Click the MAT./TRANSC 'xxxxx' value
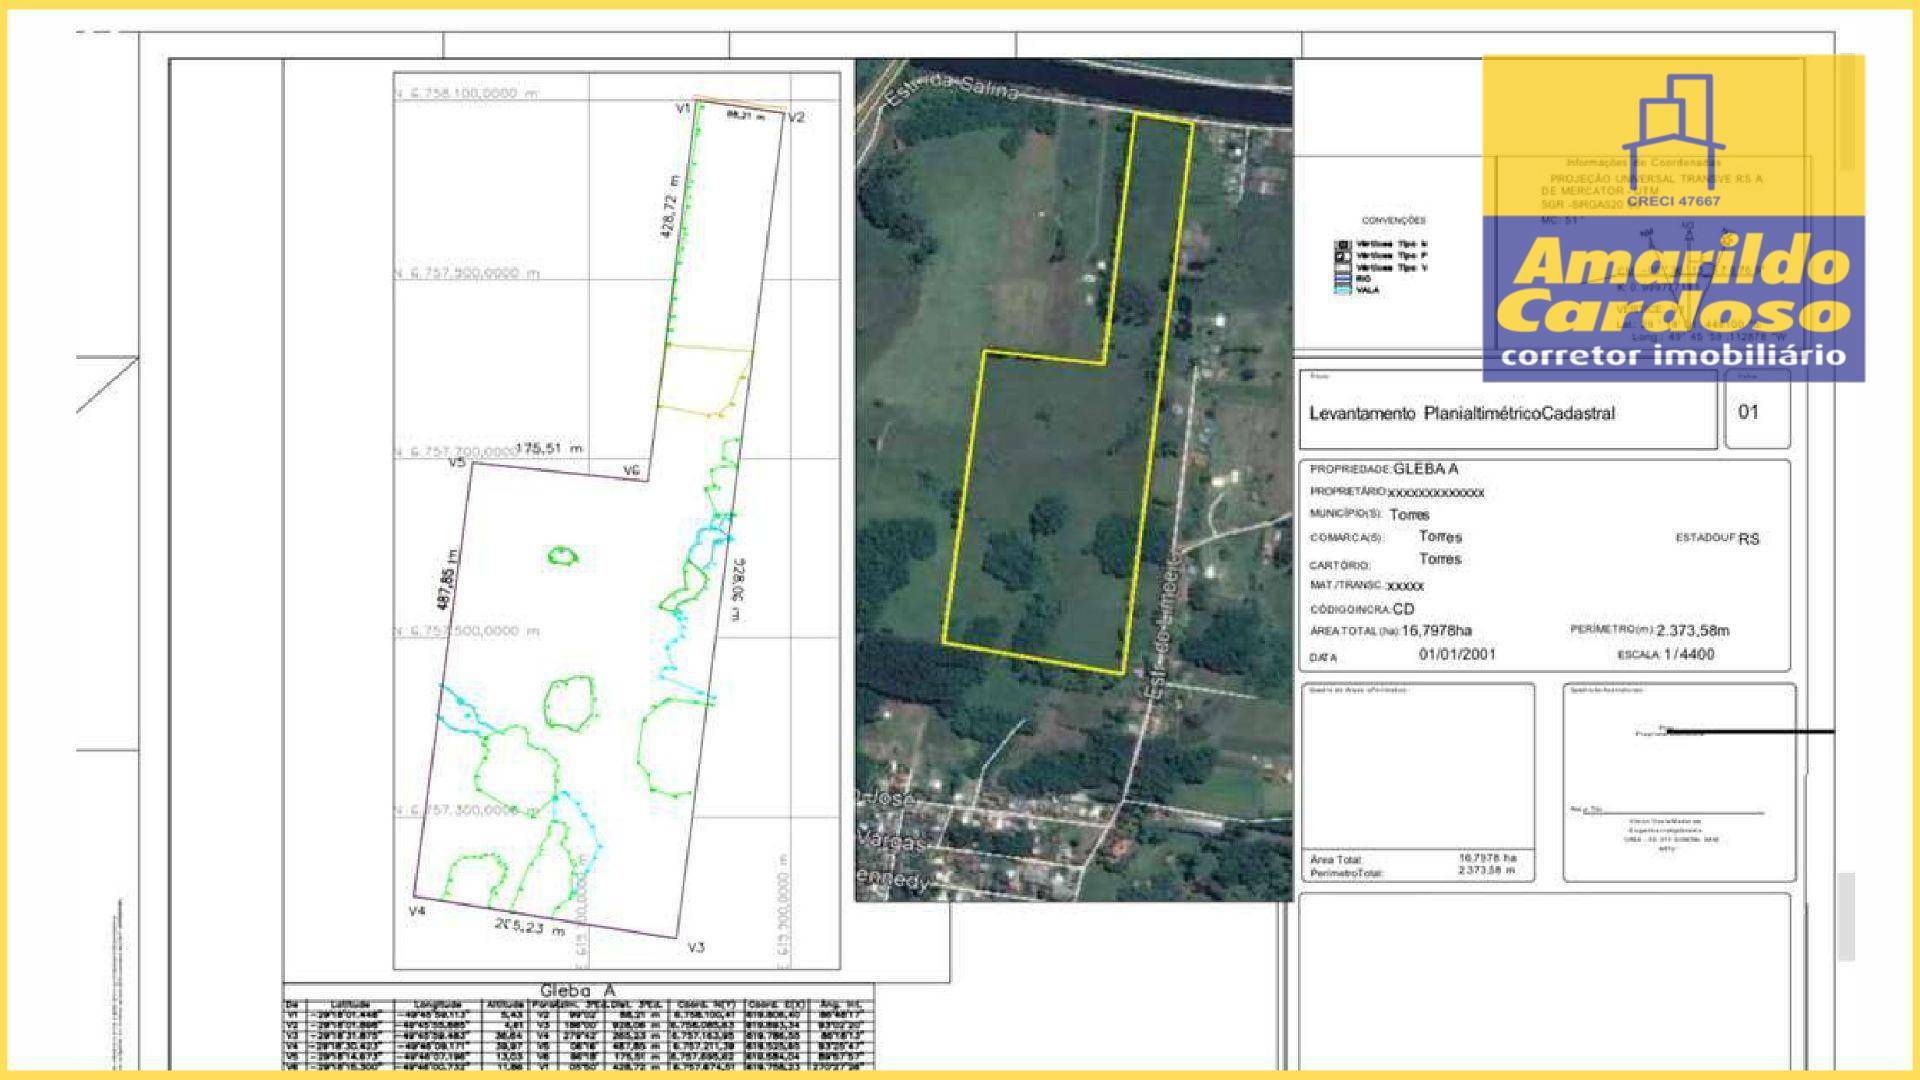The width and height of the screenshot is (1920, 1080). (1405, 586)
